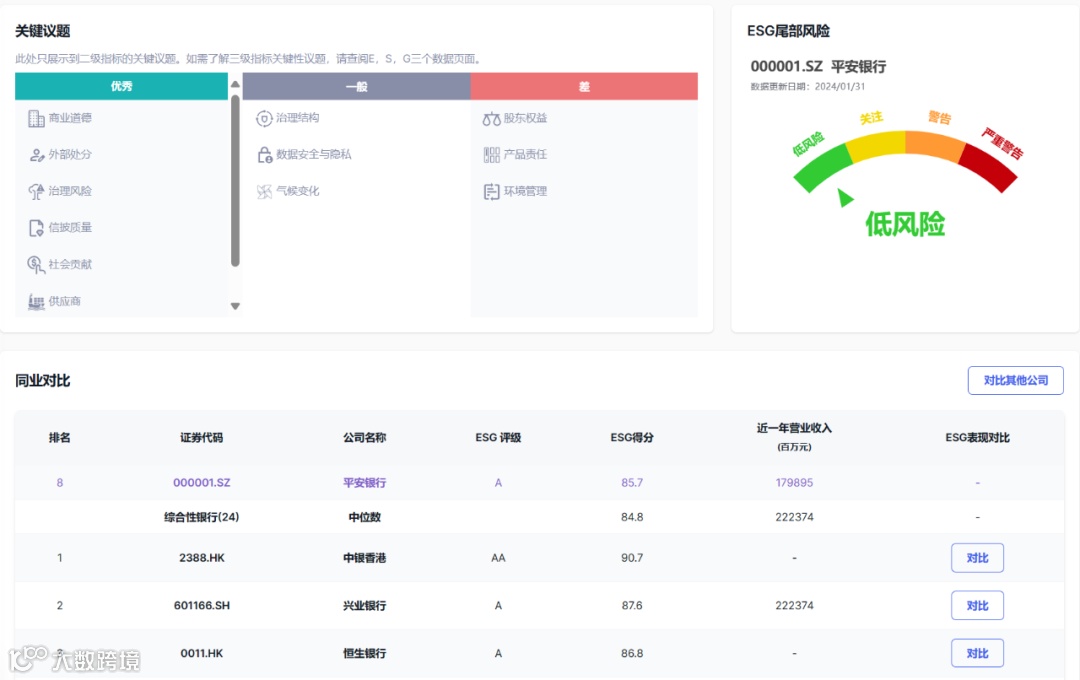The height and width of the screenshot is (680, 1080).
Task: Click the AA rating cell
Action: pos(498,558)
